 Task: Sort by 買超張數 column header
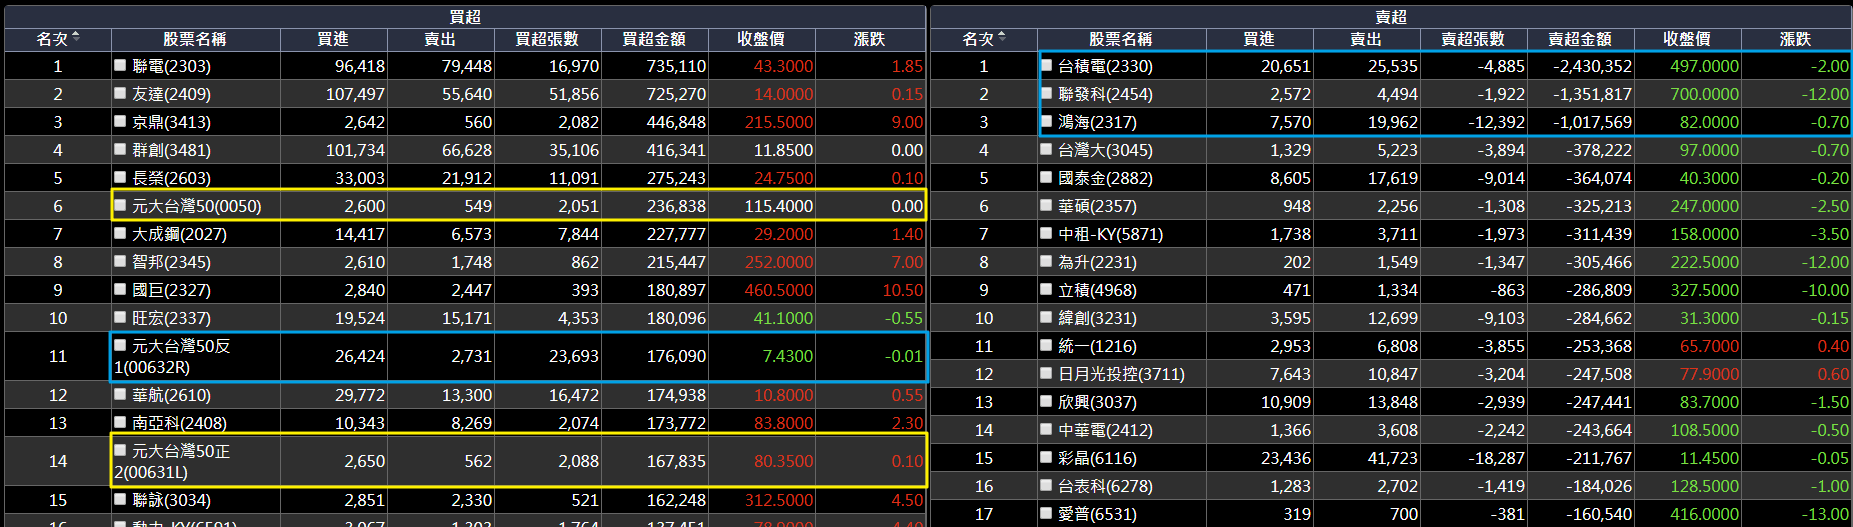coord(547,39)
